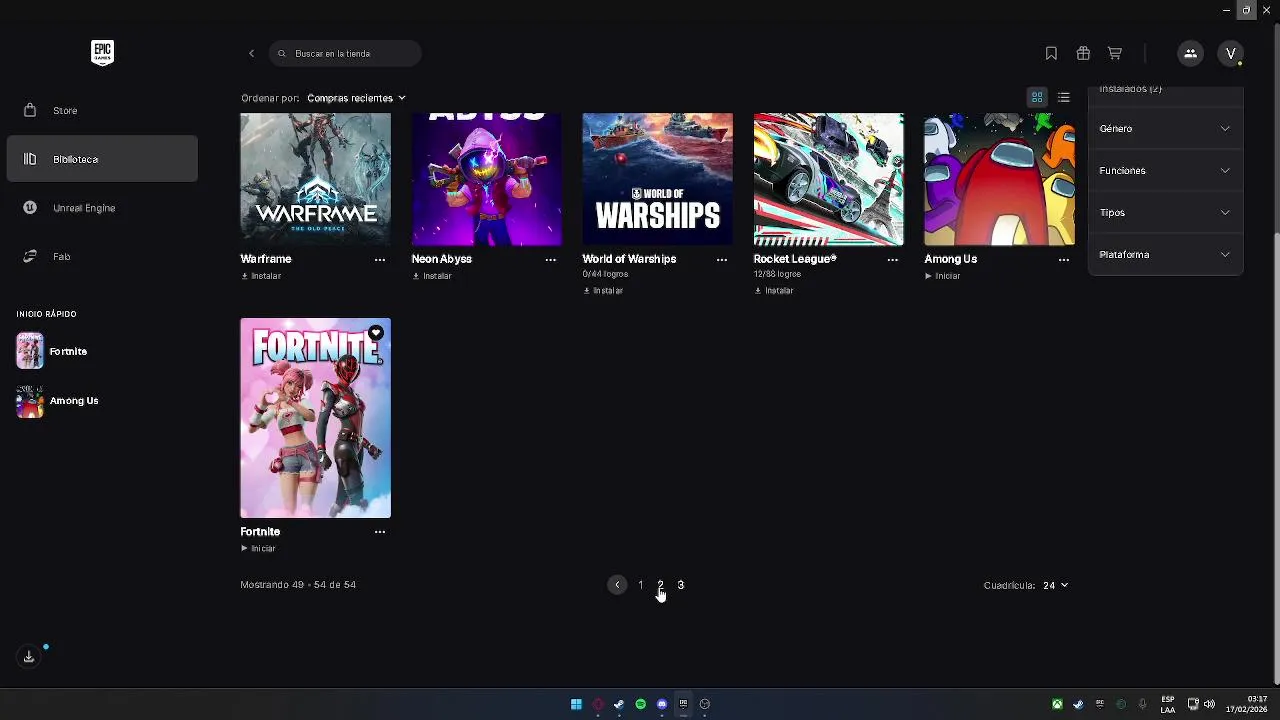Screen dimensions: 1280x720
Task: Click Iniciar under Fortnite
Action: click(x=258, y=549)
